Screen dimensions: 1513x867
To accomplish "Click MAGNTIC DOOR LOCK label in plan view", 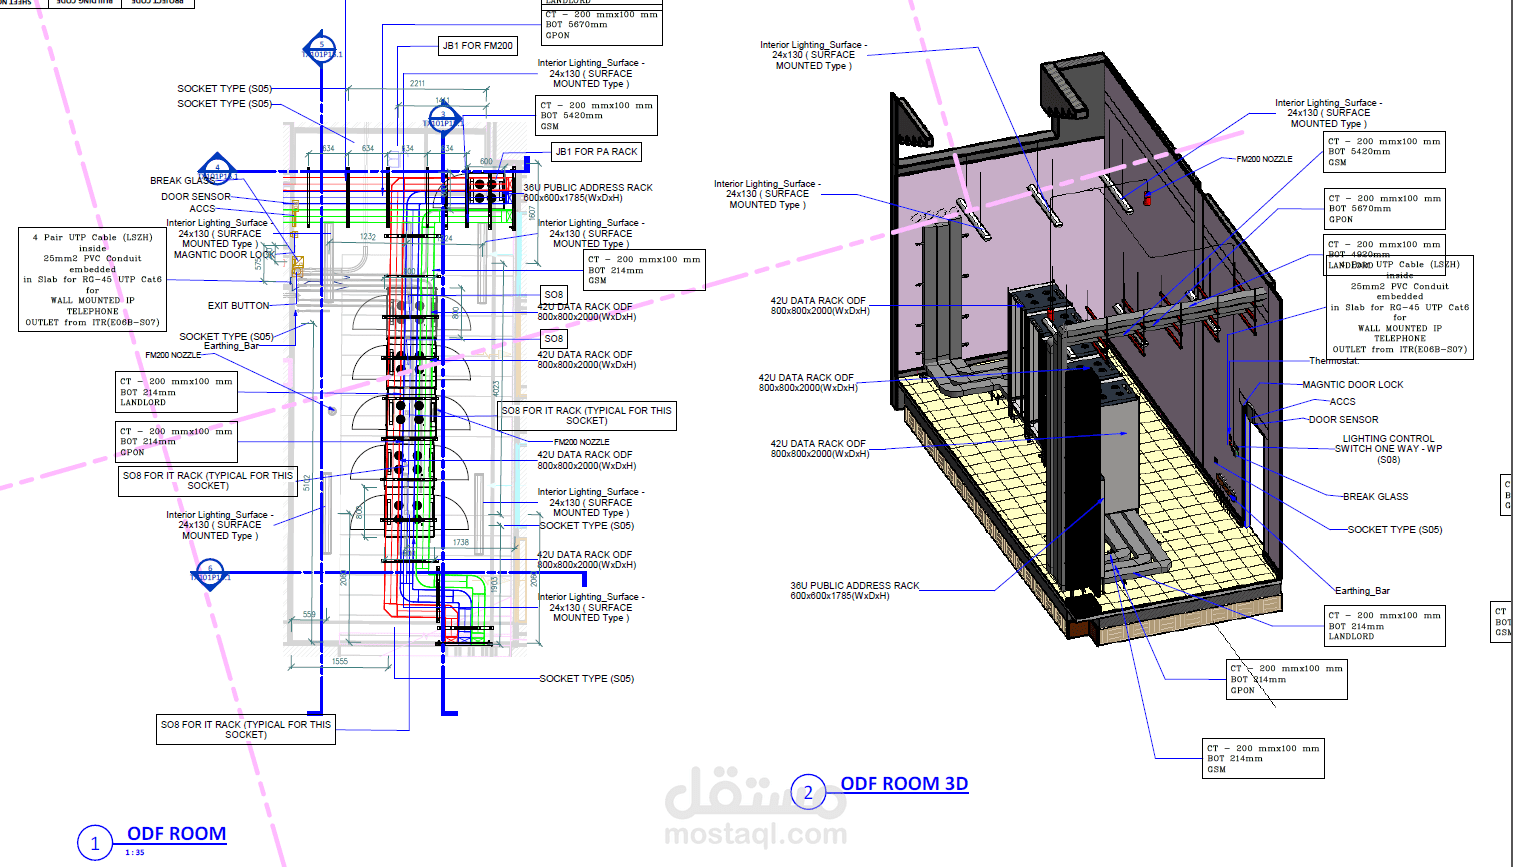I will point(224,255).
